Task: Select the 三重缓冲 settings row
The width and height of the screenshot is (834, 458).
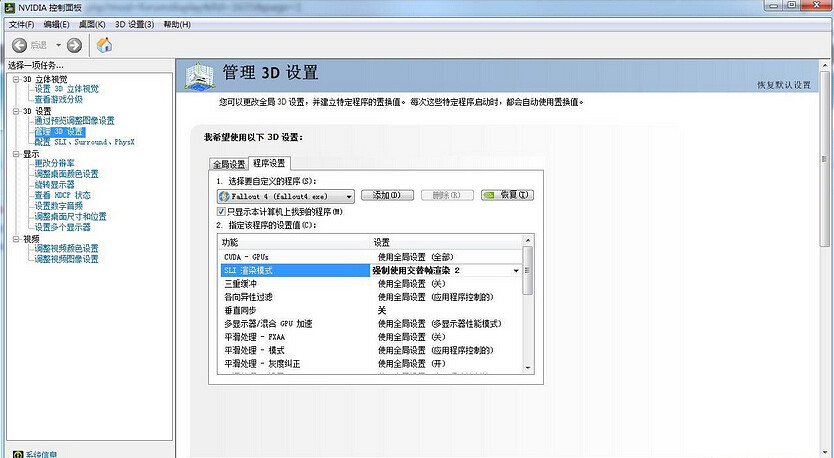Action: pyautogui.click(x=371, y=284)
